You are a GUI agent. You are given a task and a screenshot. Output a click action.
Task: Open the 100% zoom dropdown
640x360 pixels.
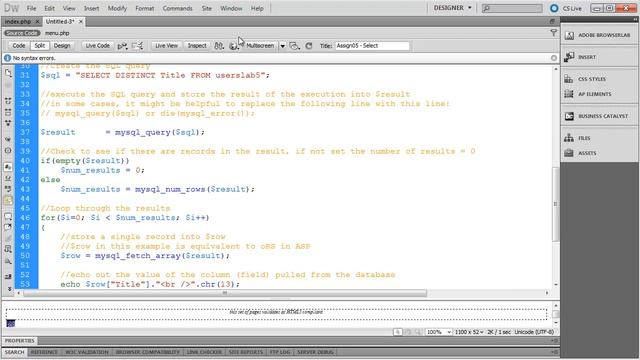pos(438,332)
